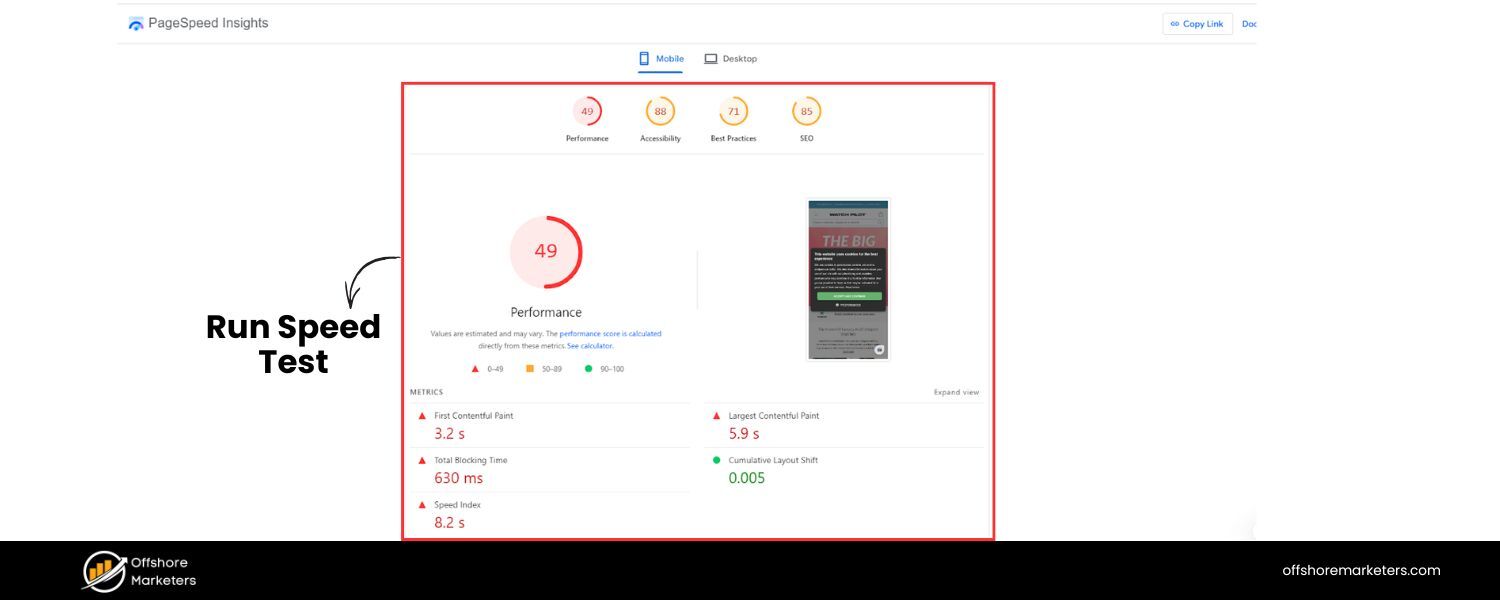Viewport: 1500px width, 600px height.
Task: Select the orange 50-89 legend swatch
Action: [x=528, y=368]
